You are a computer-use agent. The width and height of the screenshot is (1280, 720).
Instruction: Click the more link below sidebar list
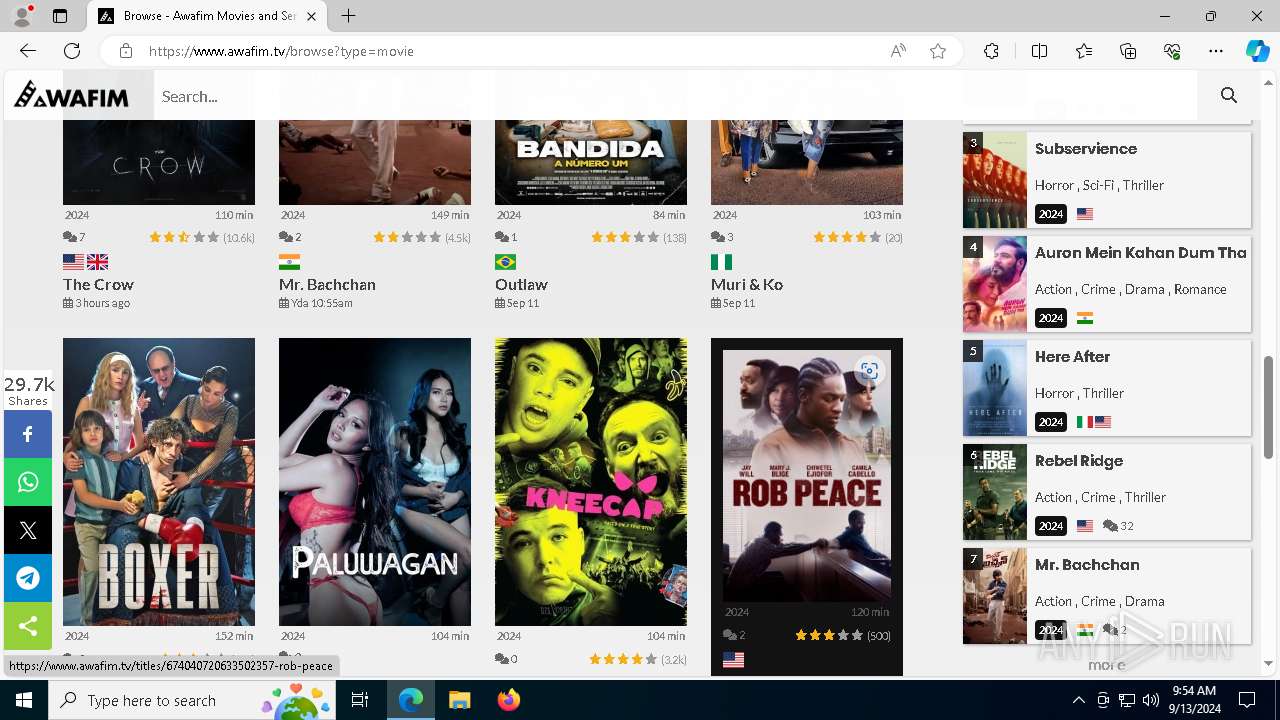[1107, 664]
